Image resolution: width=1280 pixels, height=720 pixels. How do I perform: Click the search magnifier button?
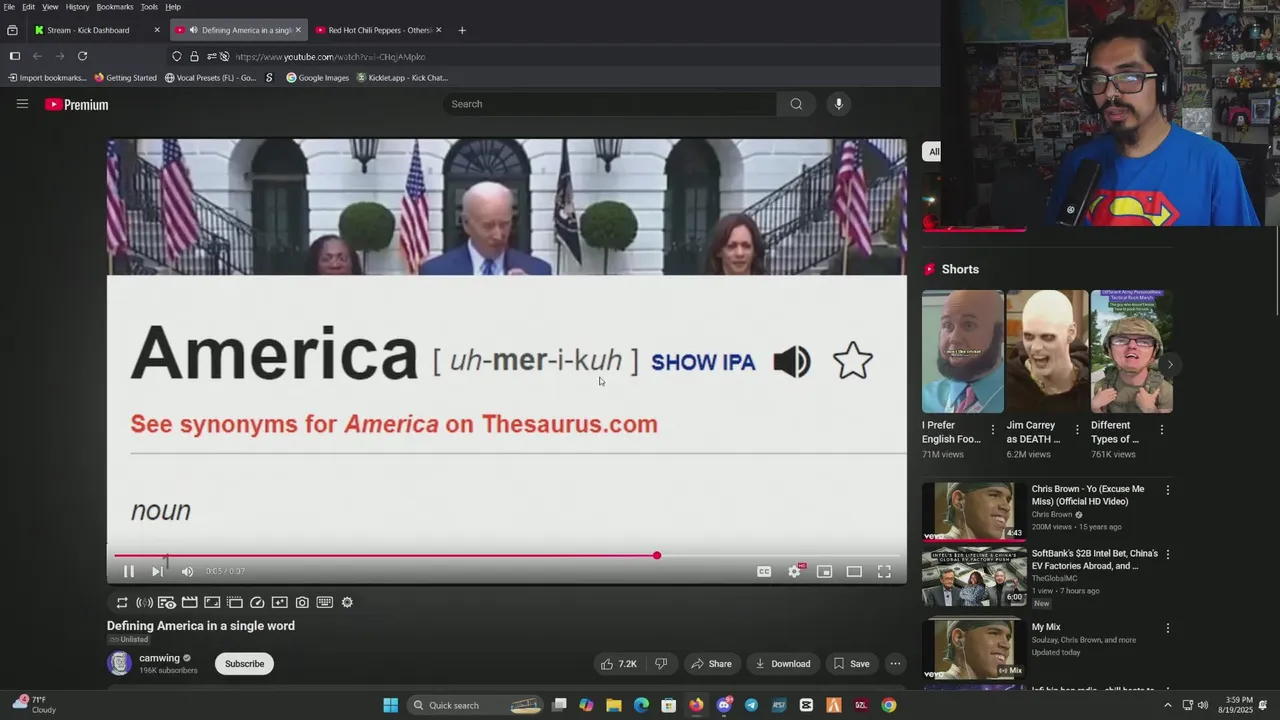coord(796,104)
